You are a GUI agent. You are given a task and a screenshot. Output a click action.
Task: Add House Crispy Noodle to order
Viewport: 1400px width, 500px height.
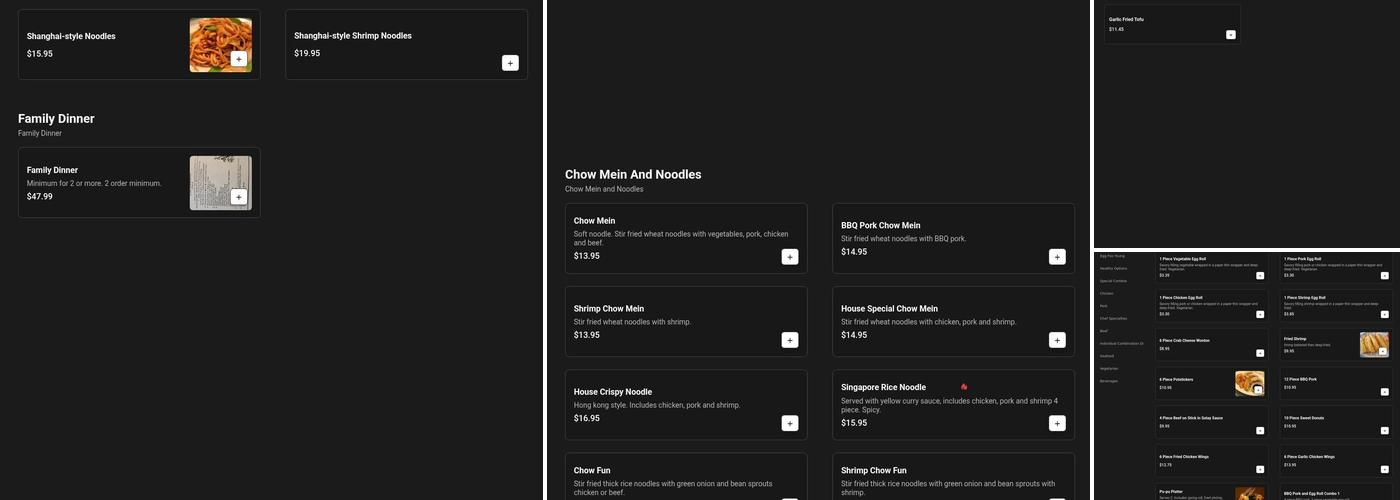(x=790, y=423)
